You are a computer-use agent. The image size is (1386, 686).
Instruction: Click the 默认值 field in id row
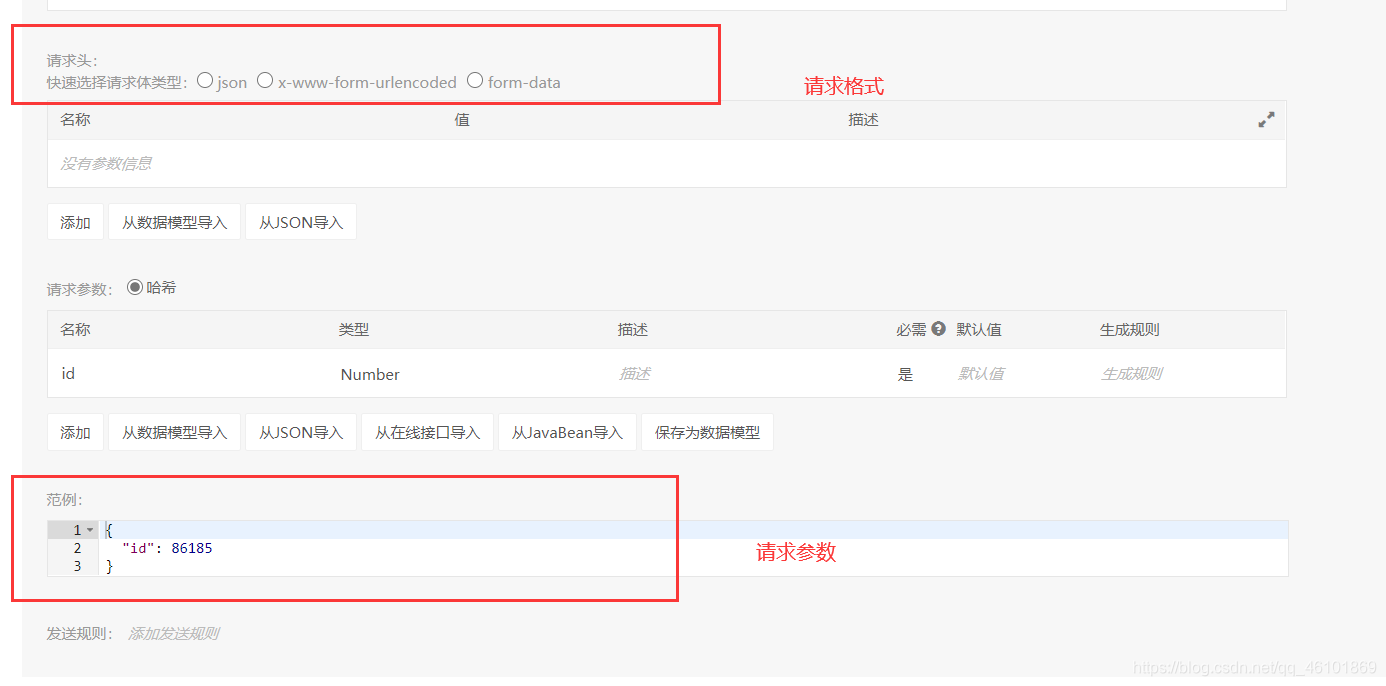pyautogui.click(x=980, y=374)
